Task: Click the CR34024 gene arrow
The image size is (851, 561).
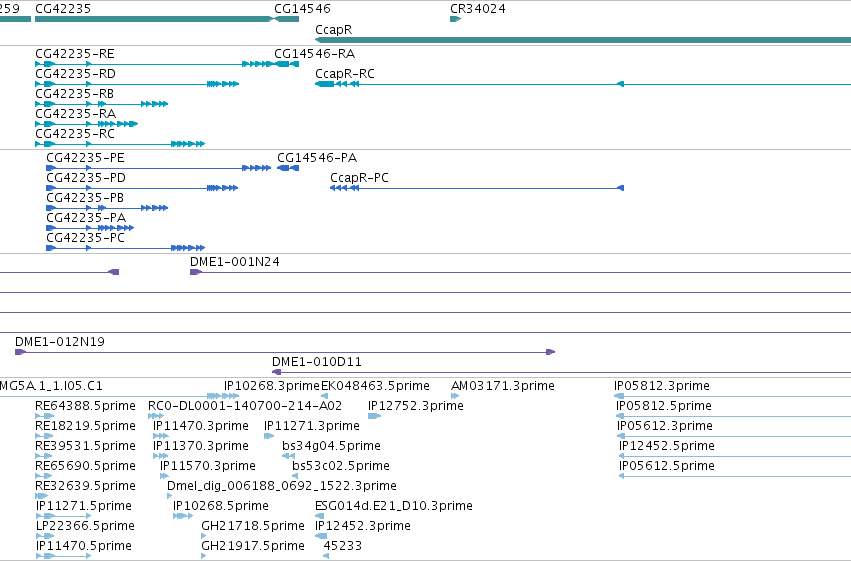Action: pyautogui.click(x=455, y=19)
